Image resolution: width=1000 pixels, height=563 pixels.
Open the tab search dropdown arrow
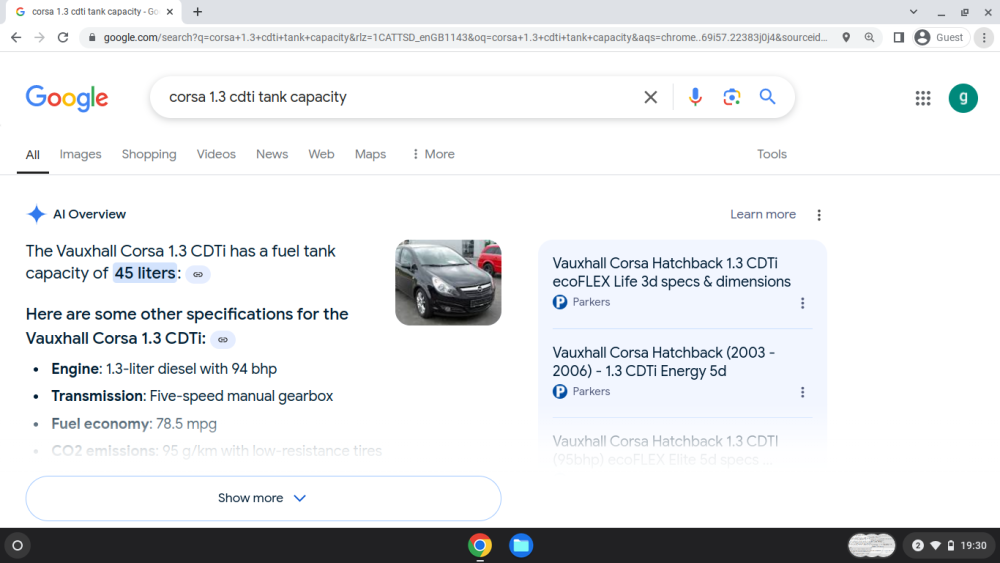click(x=913, y=11)
